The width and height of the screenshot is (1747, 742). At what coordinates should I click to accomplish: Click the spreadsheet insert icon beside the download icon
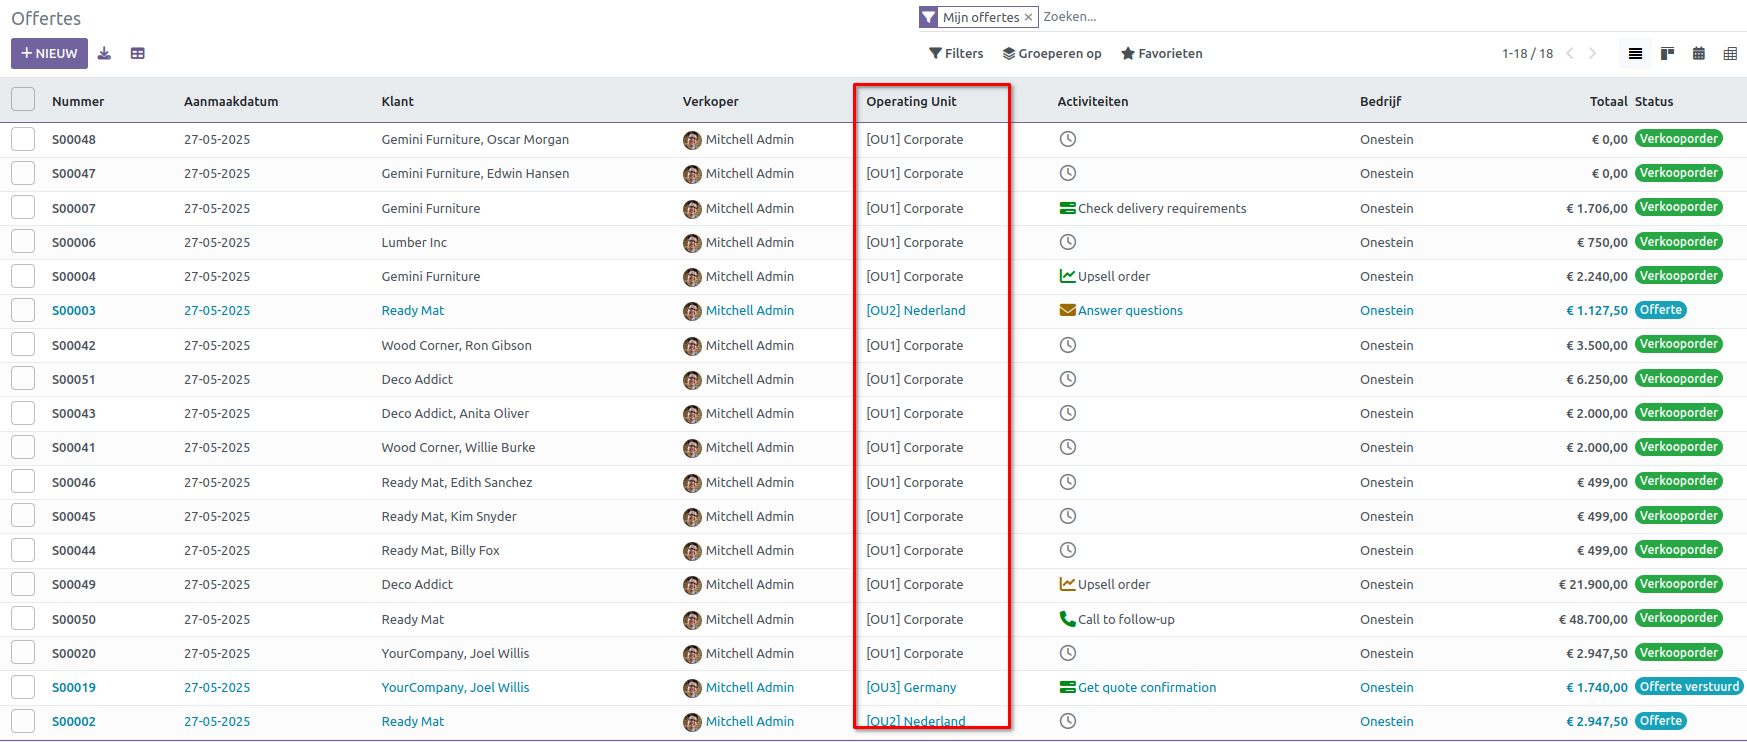[x=138, y=54]
